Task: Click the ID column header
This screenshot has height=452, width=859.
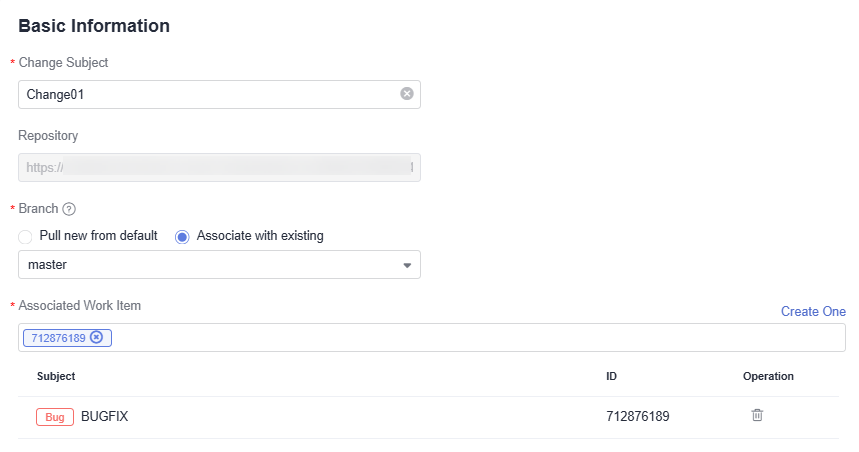Action: (x=612, y=376)
